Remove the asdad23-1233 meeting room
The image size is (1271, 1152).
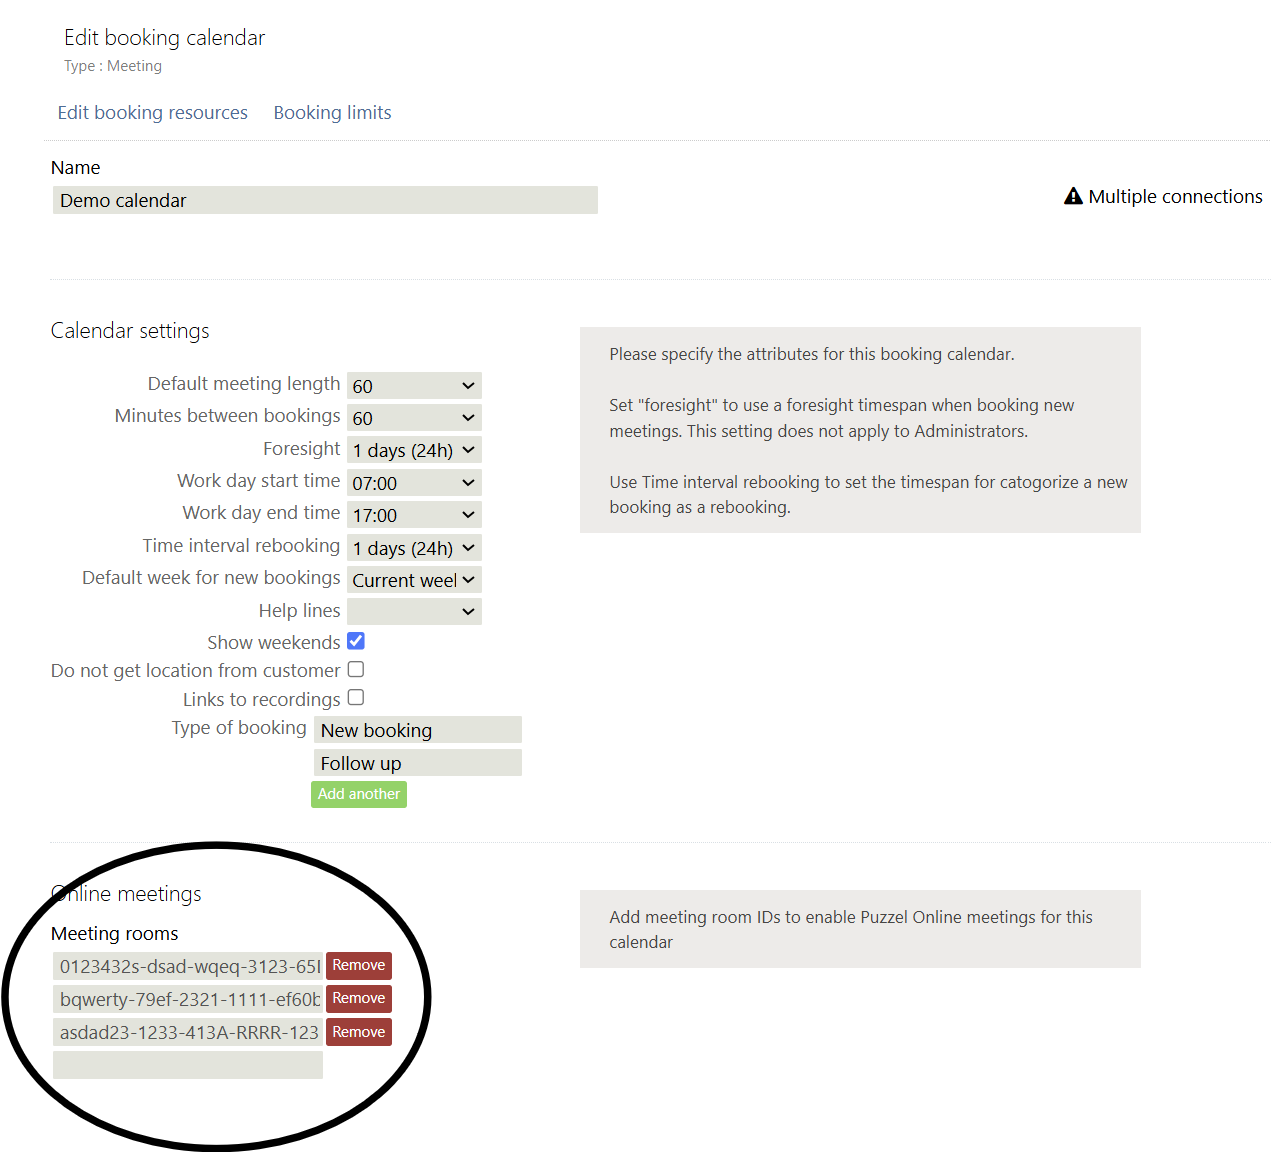[x=359, y=1032]
